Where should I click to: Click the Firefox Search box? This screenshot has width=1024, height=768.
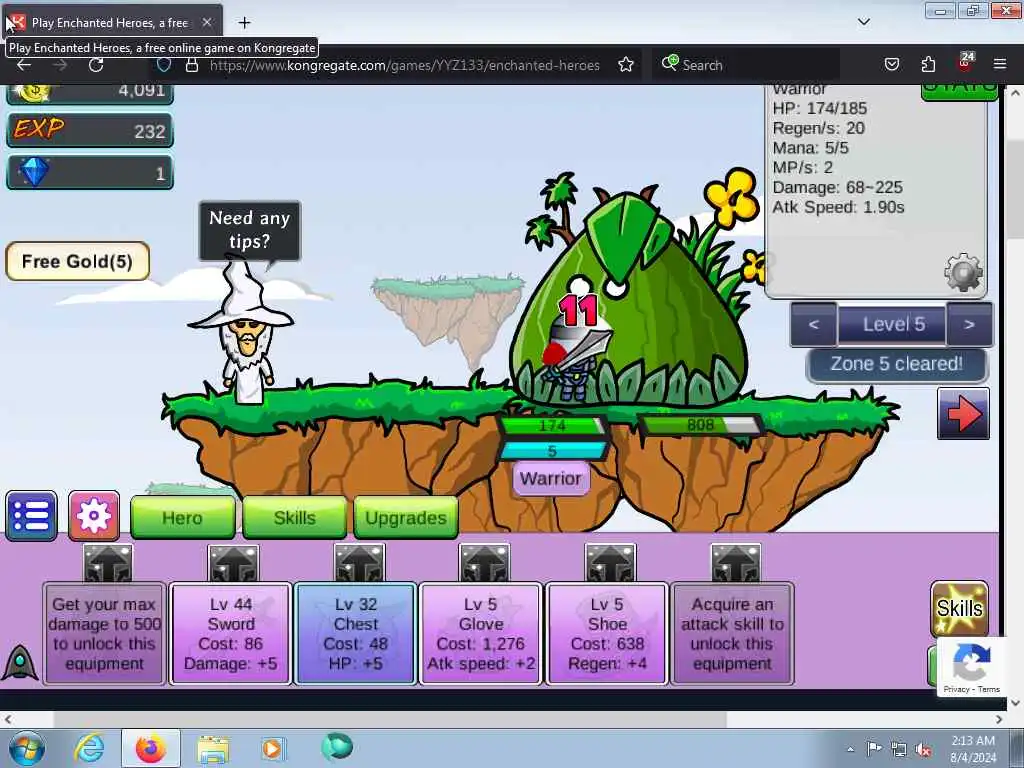[x=746, y=65]
